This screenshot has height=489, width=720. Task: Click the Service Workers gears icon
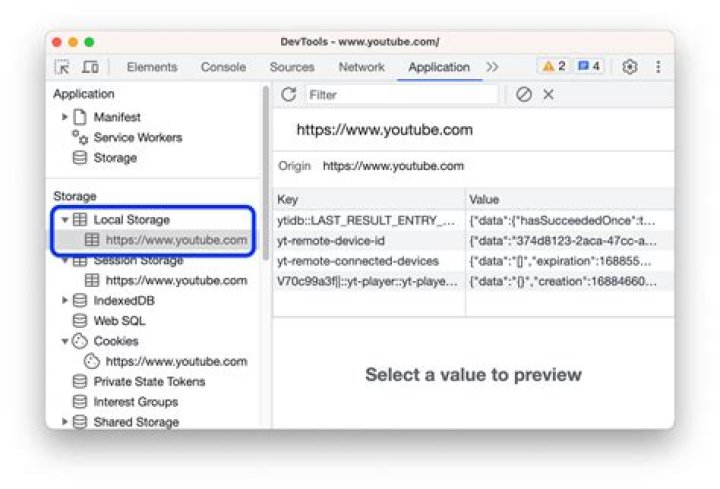point(80,137)
